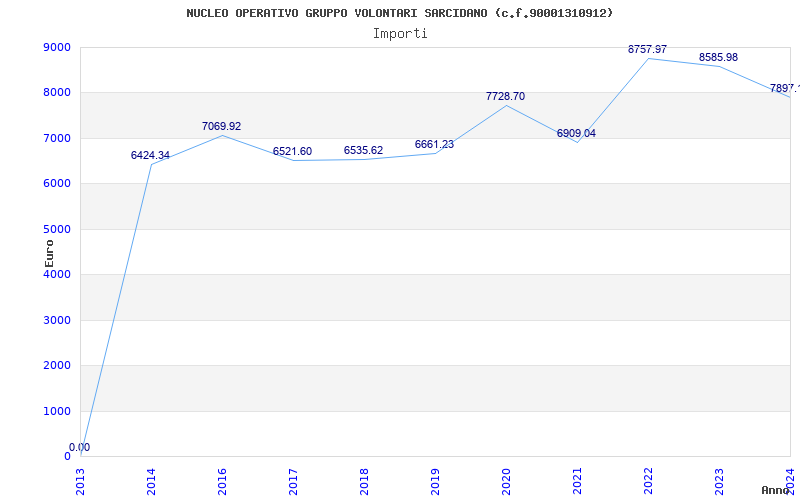Click the 9000 y-axis tick label
800x500 pixels.
tap(57, 48)
